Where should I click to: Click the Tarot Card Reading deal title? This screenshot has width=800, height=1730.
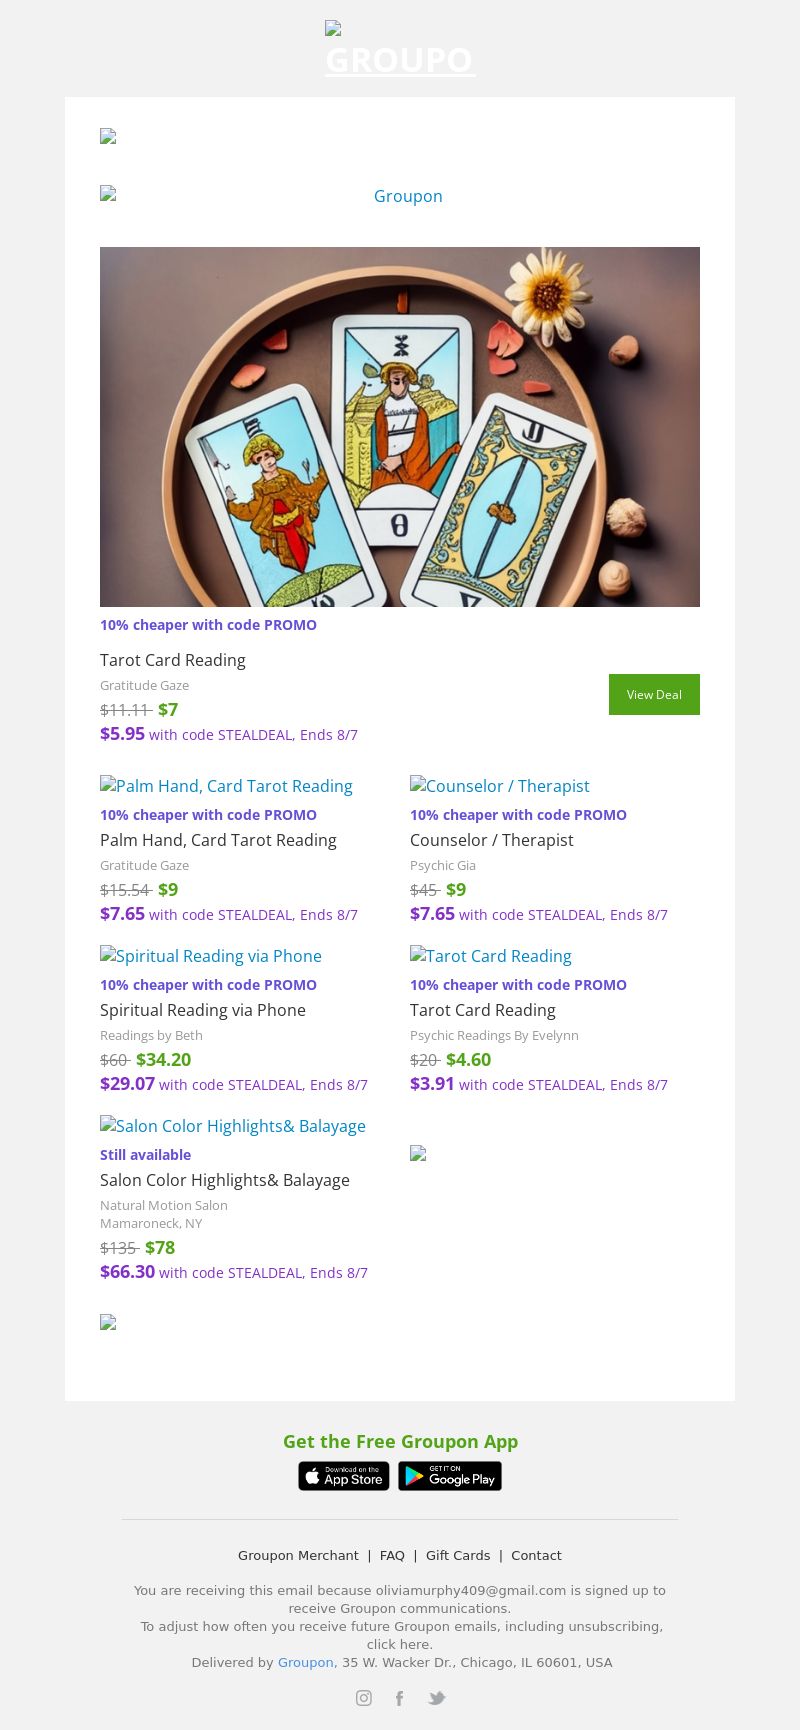tap(173, 660)
